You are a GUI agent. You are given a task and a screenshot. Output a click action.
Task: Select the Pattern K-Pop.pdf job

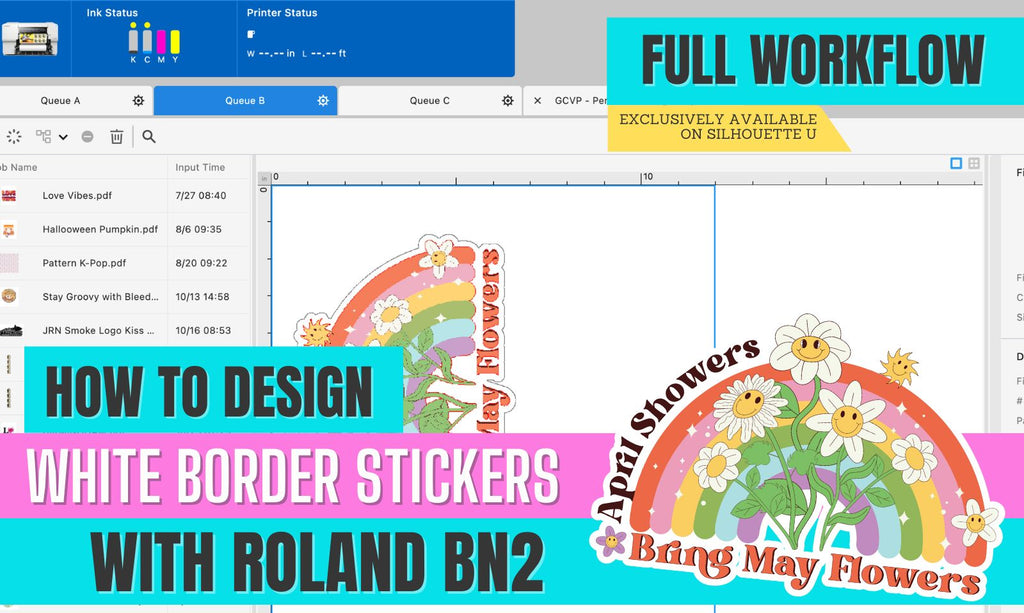(84, 263)
